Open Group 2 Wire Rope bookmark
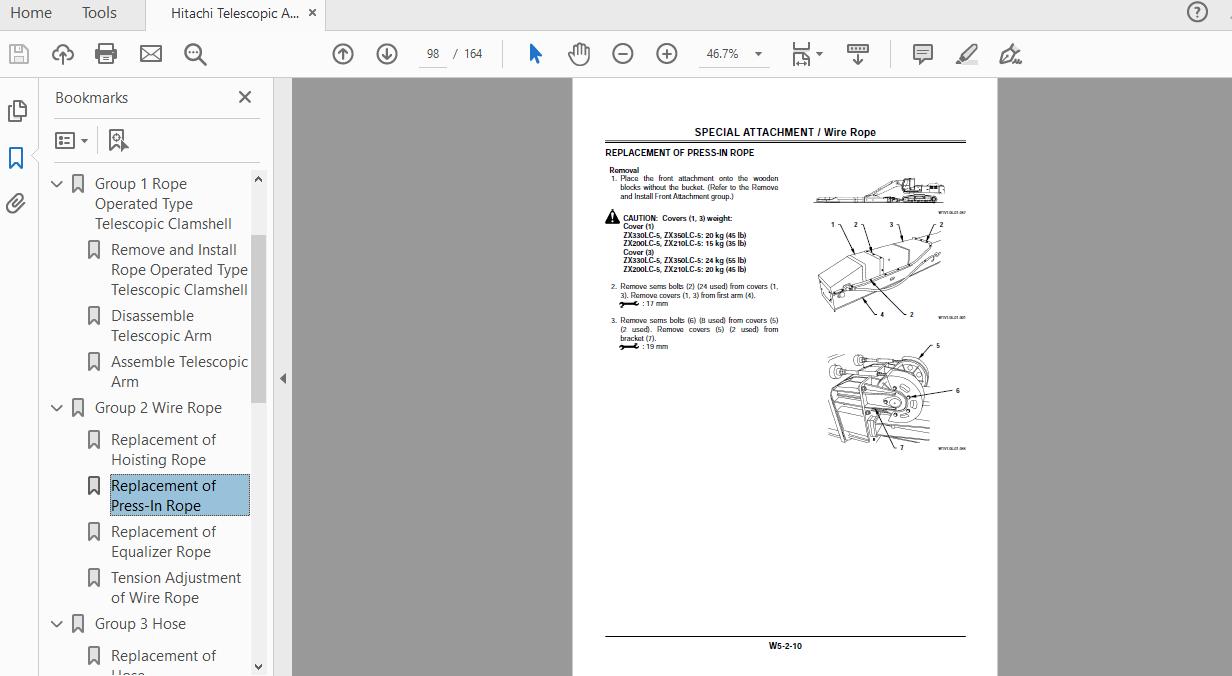 (x=158, y=408)
